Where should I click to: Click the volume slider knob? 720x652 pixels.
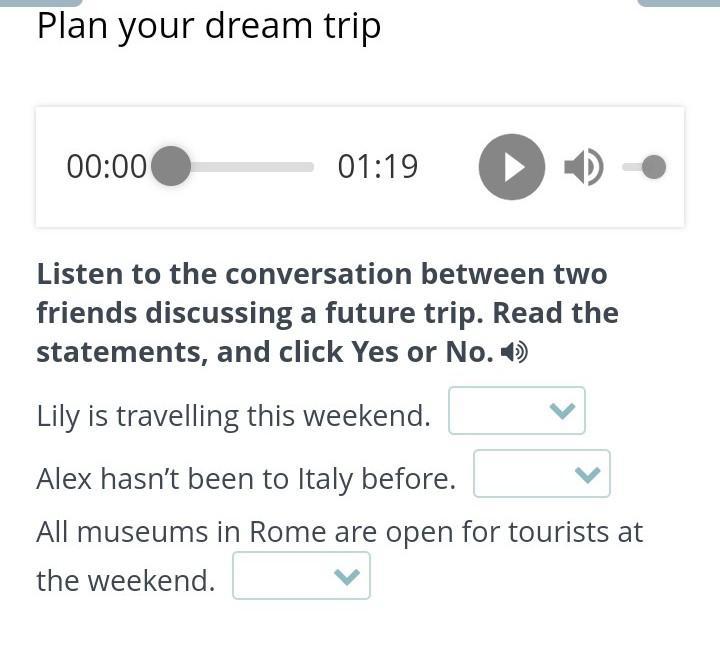[654, 167]
